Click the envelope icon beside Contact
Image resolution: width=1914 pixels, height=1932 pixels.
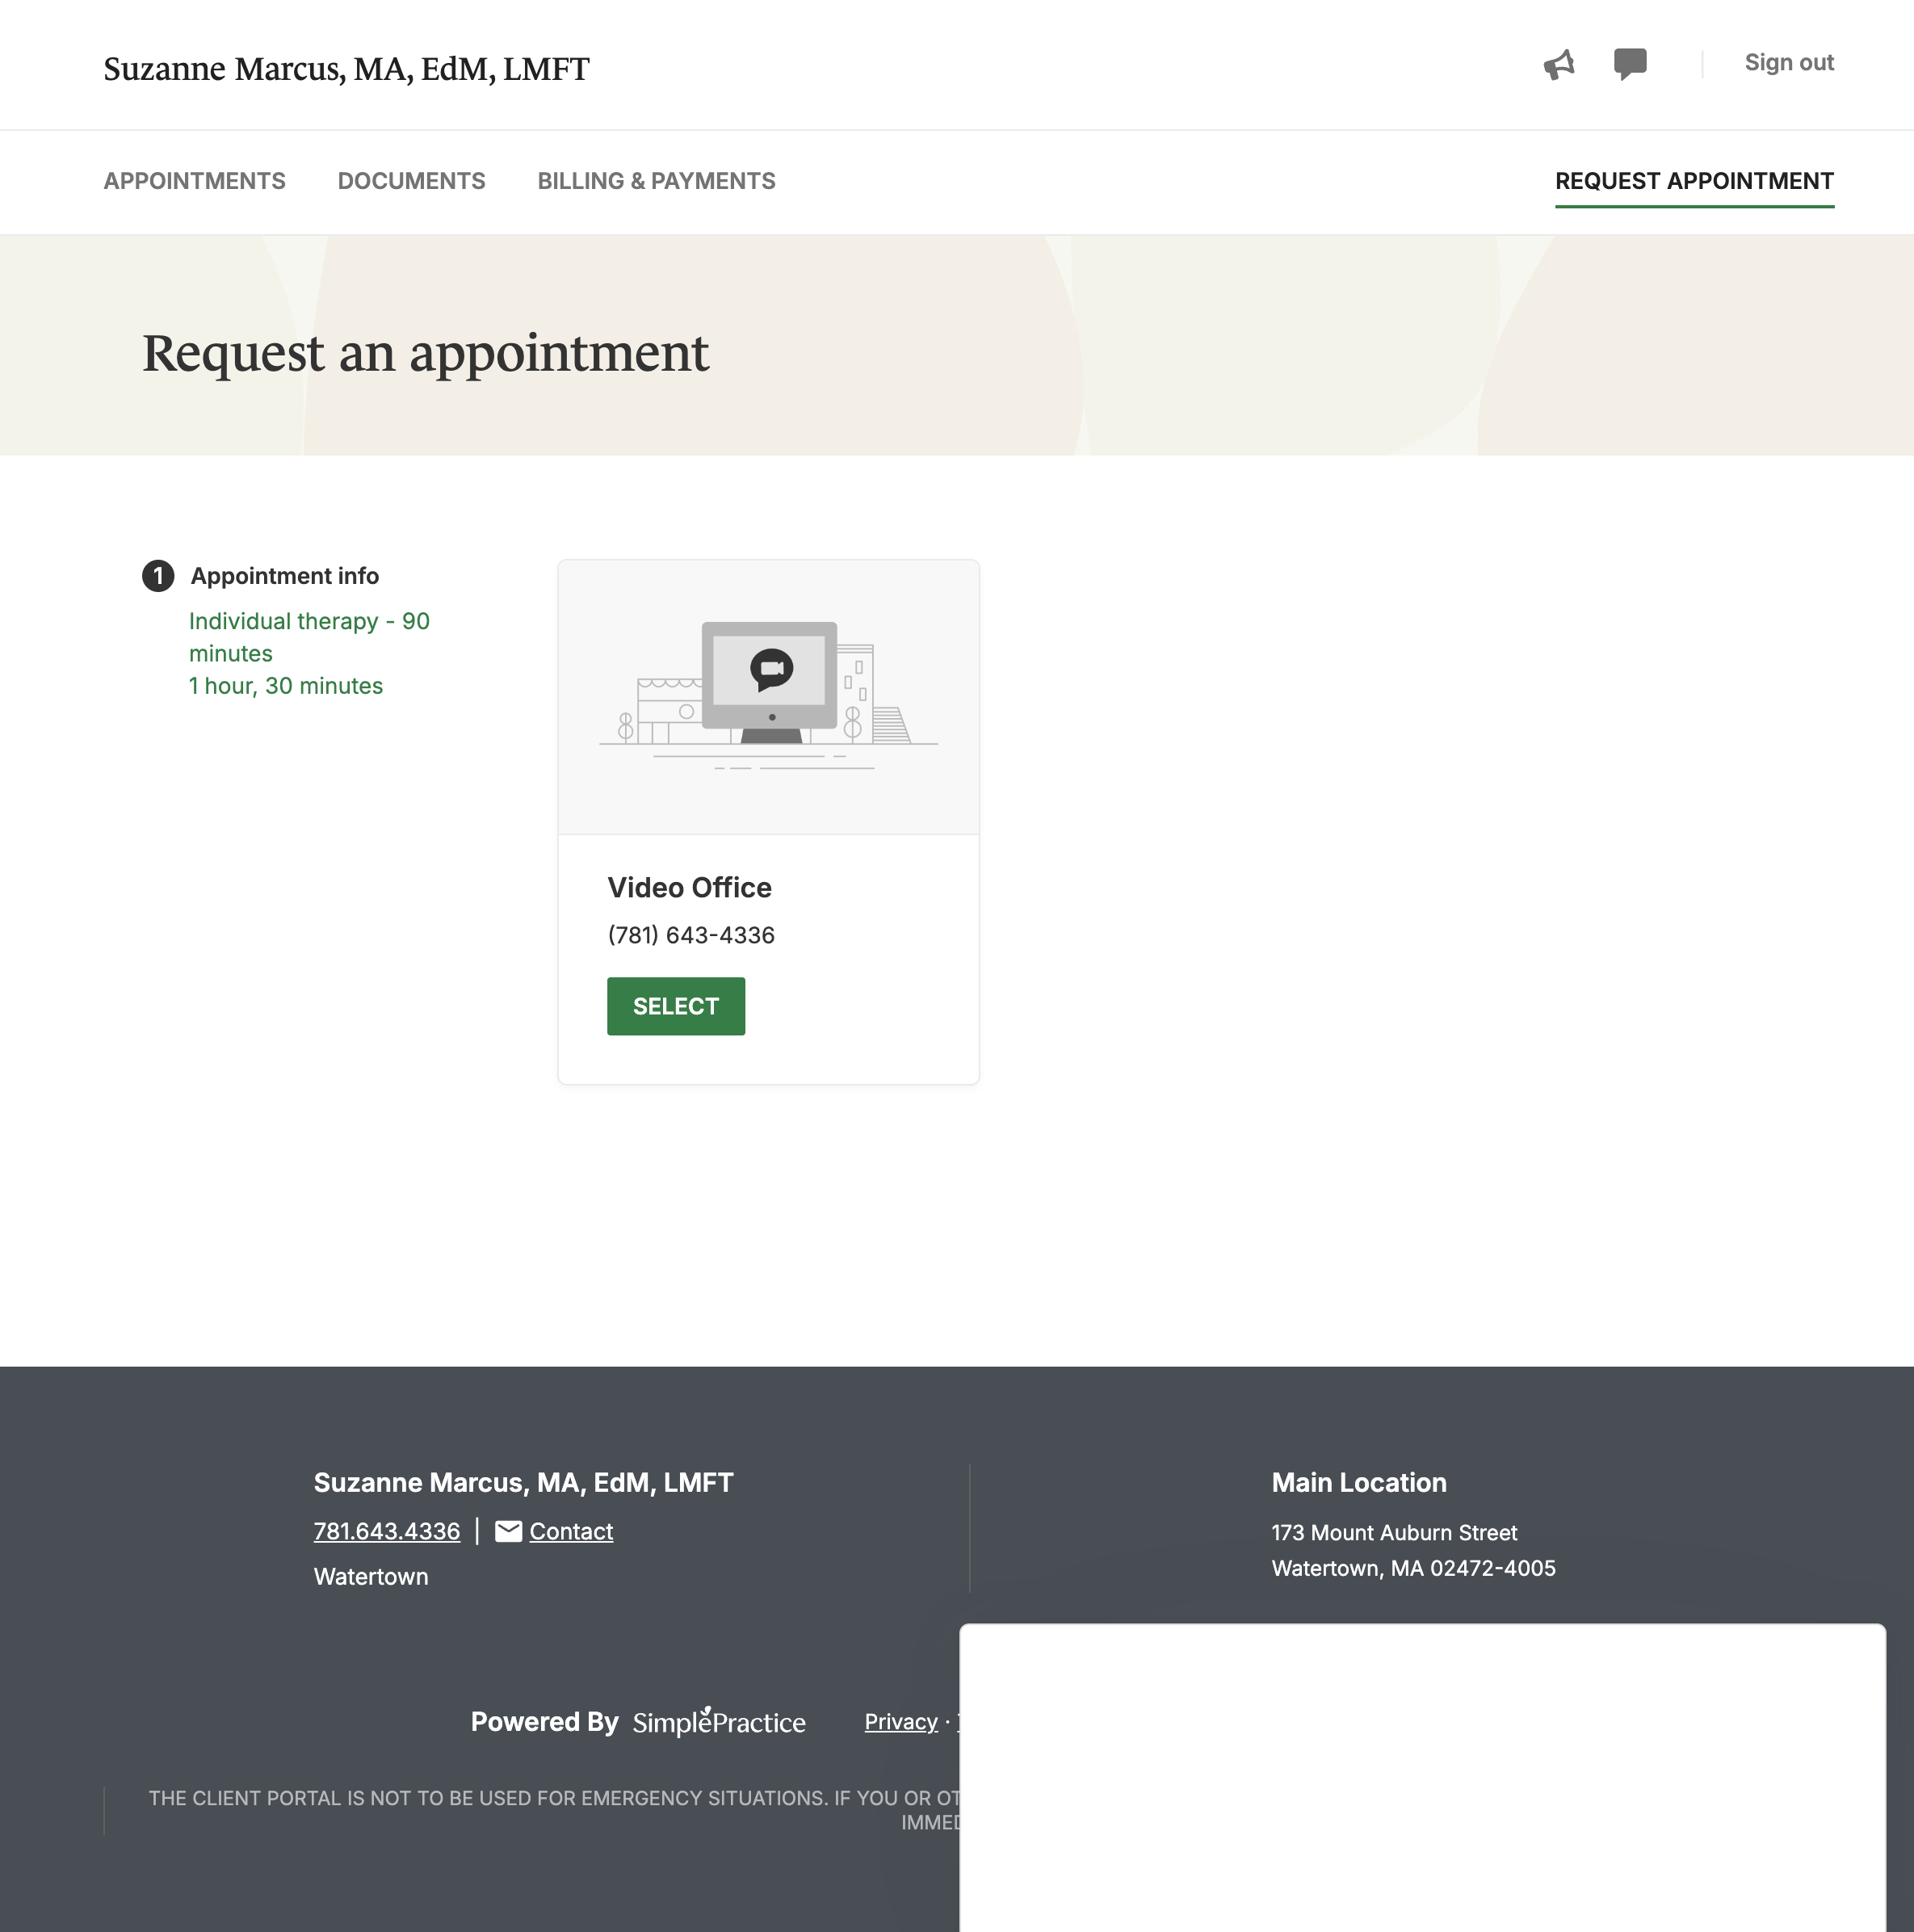[508, 1531]
